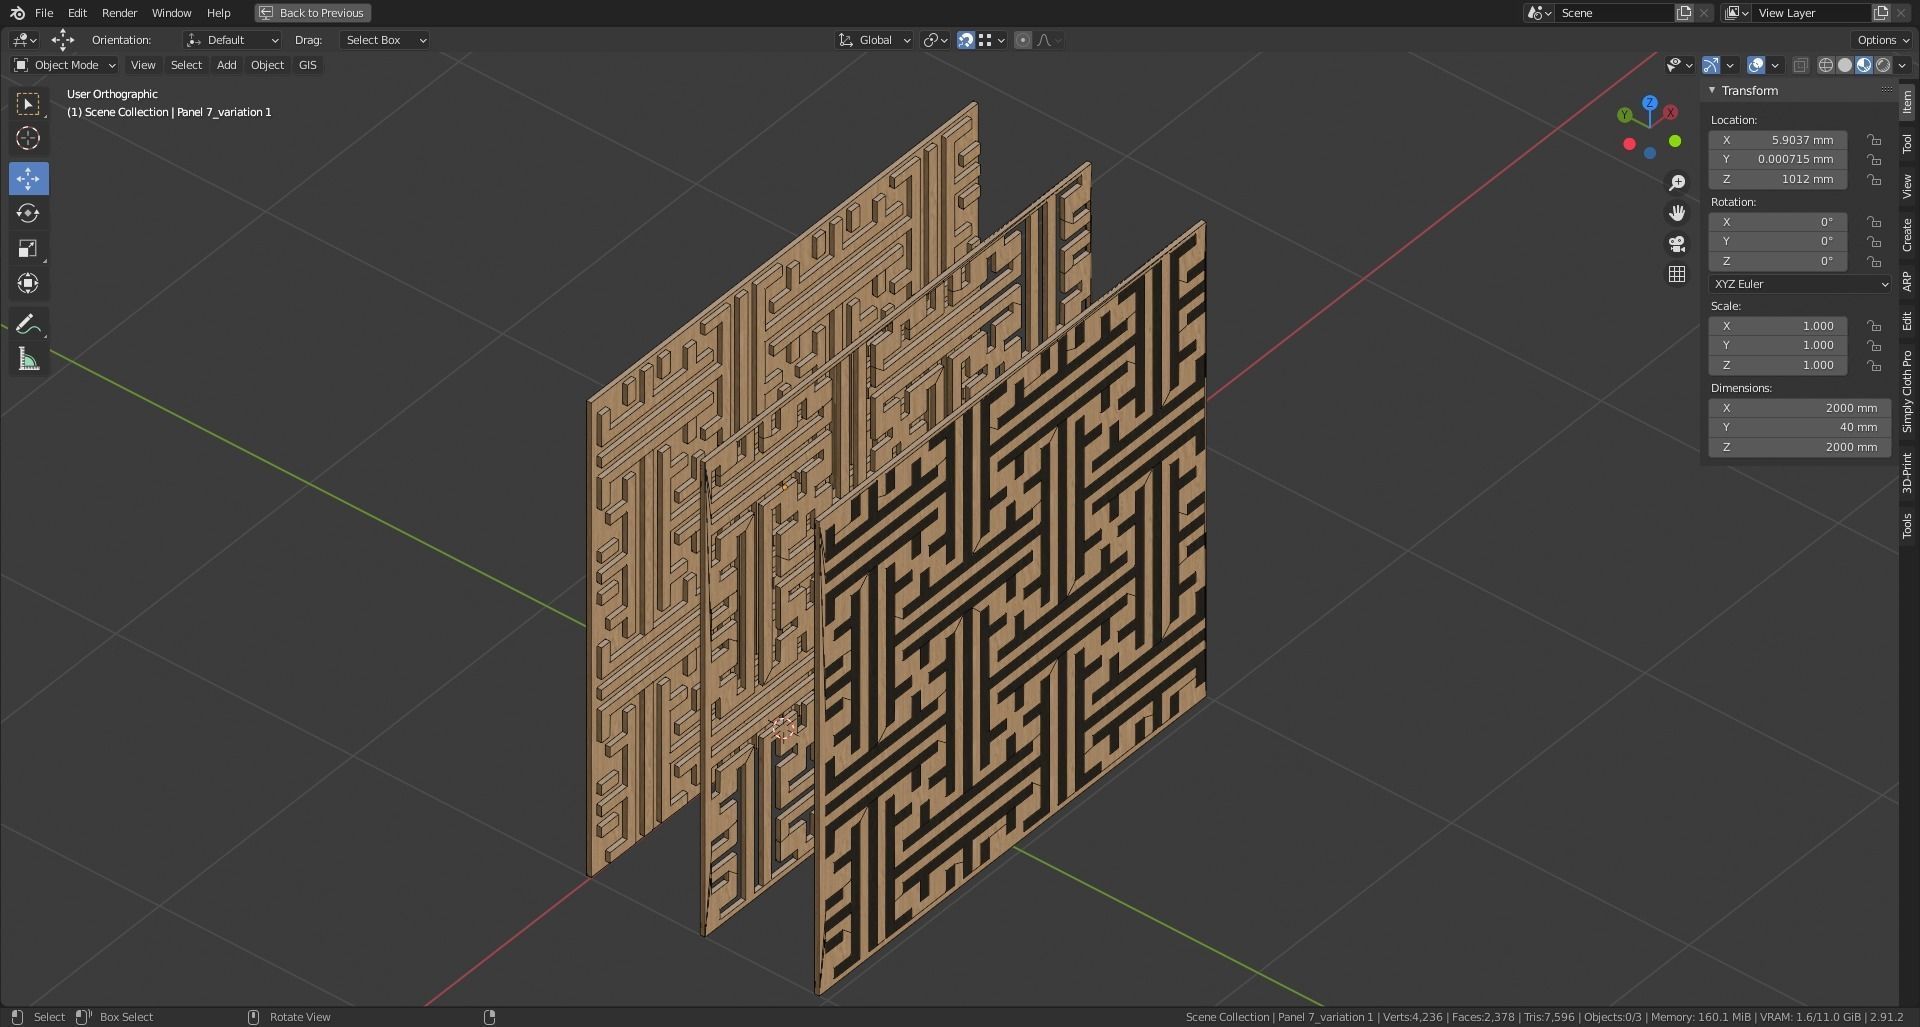Viewport: 1920px width, 1027px height.
Task: Lock Z location value
Action: click(x=1874, y=180)
